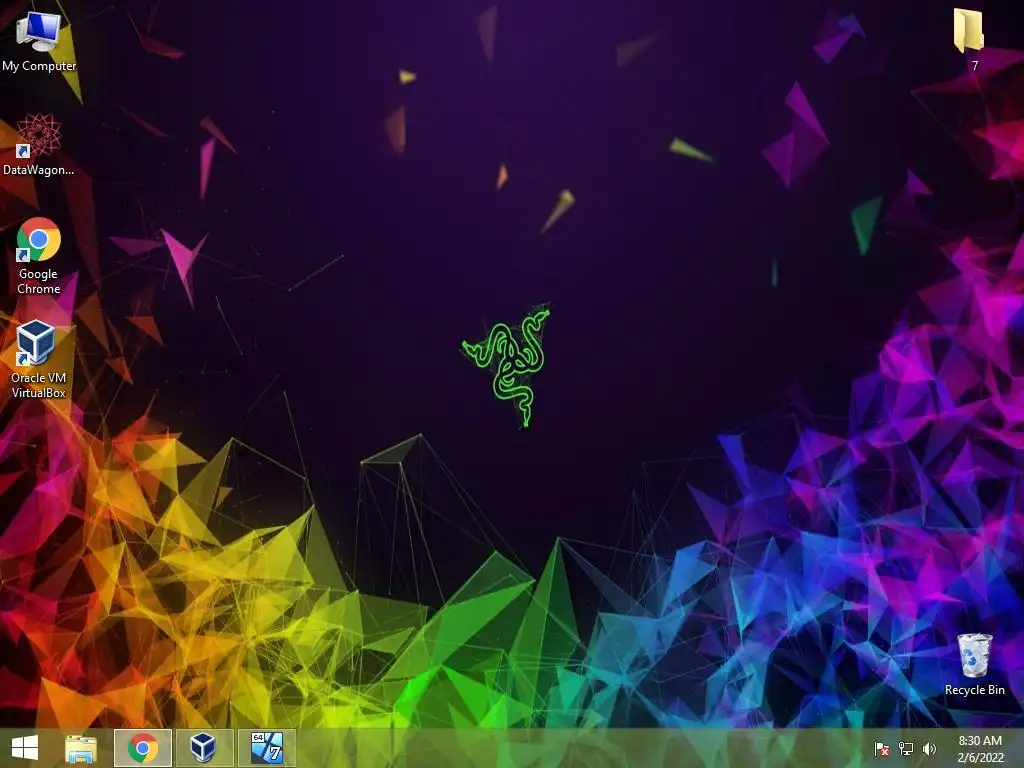Open network status icon in tray

[906, 748]
